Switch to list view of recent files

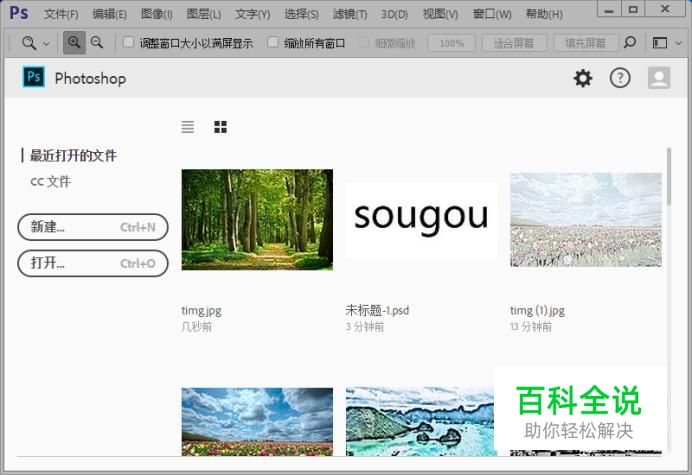(188, 127)
